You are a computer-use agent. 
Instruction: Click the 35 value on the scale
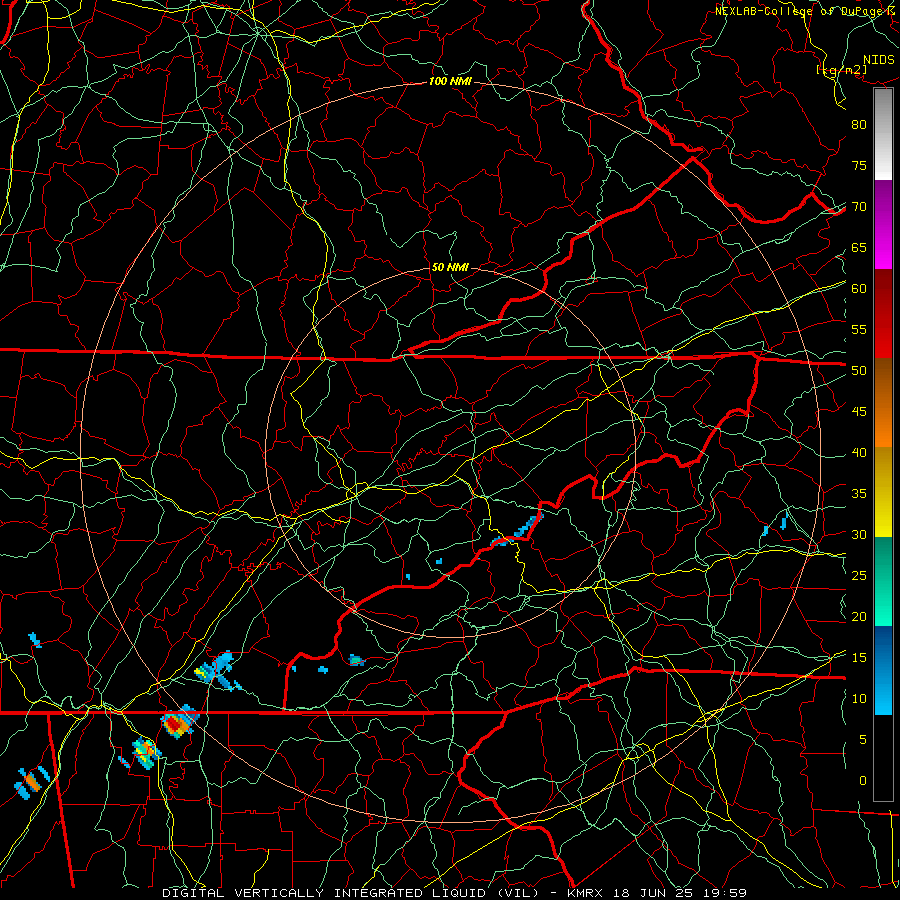859,494
